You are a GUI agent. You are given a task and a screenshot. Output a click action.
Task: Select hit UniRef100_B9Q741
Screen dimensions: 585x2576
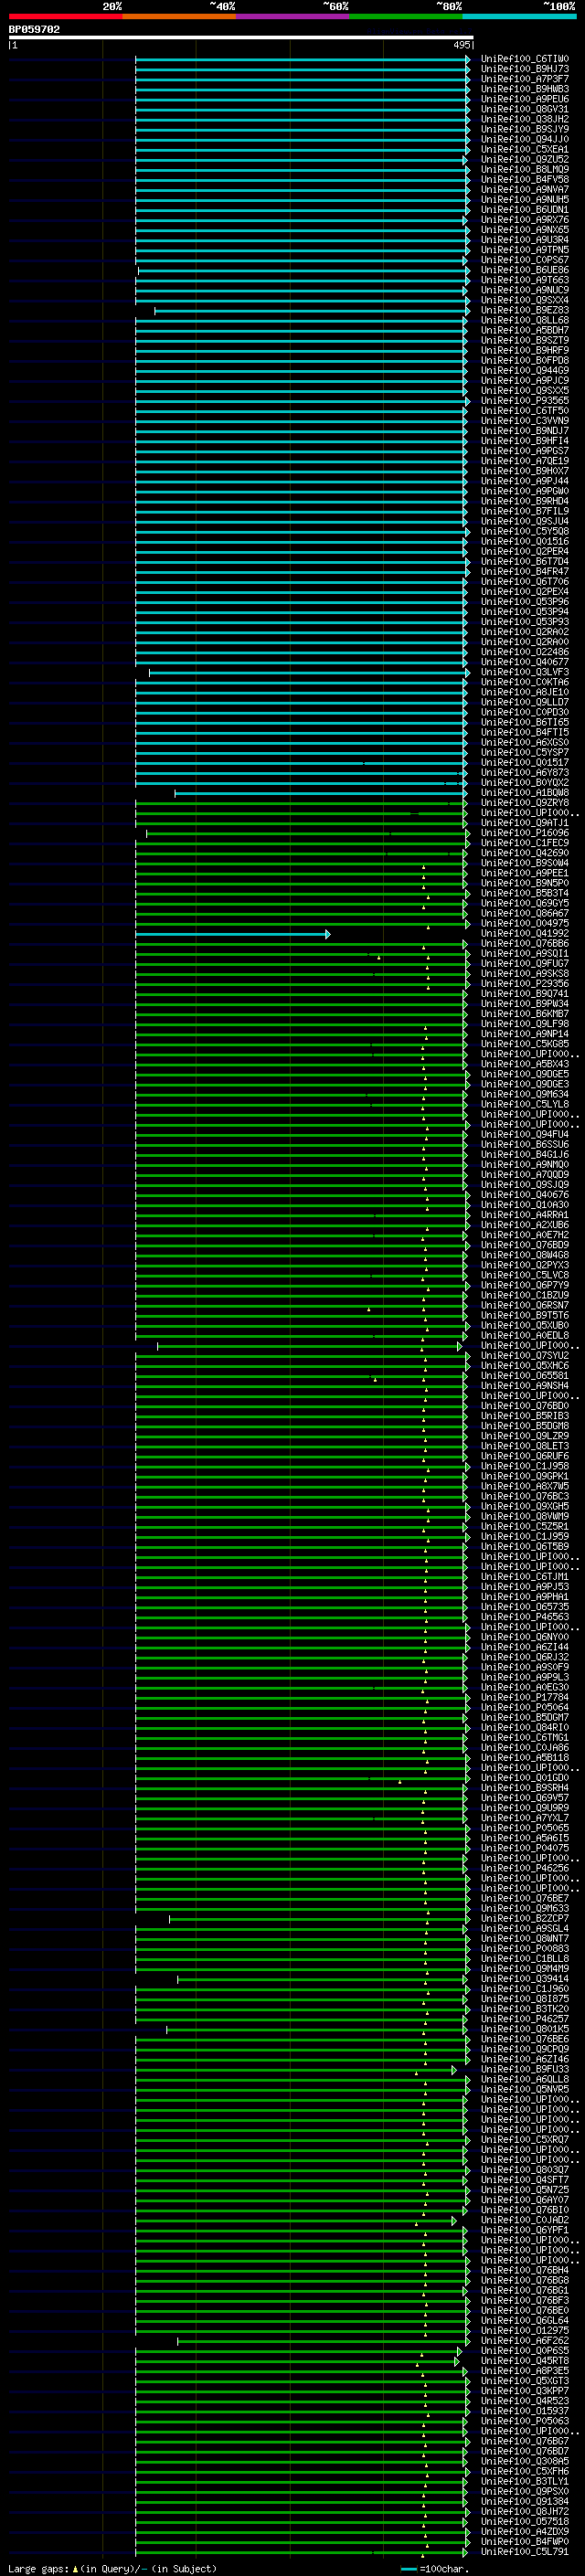525,994
